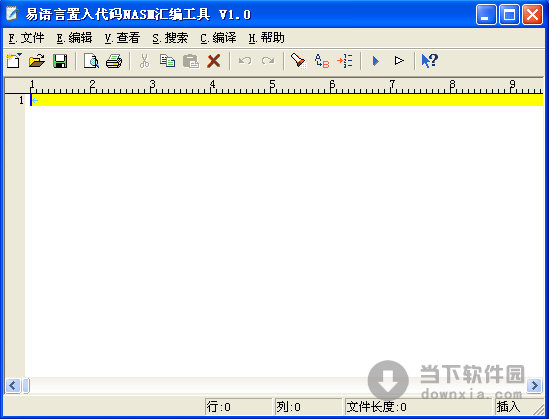Click horizontal scrollbar left arrow
This screenshot has height=419, width=549.
(x=13, y=386)
